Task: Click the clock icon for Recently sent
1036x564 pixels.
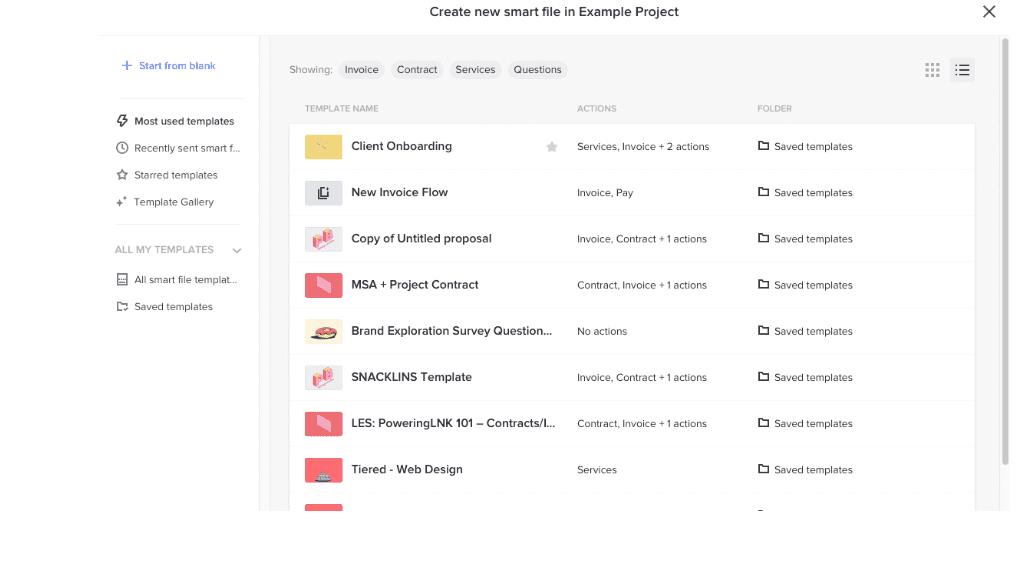Action: (122, 148)
